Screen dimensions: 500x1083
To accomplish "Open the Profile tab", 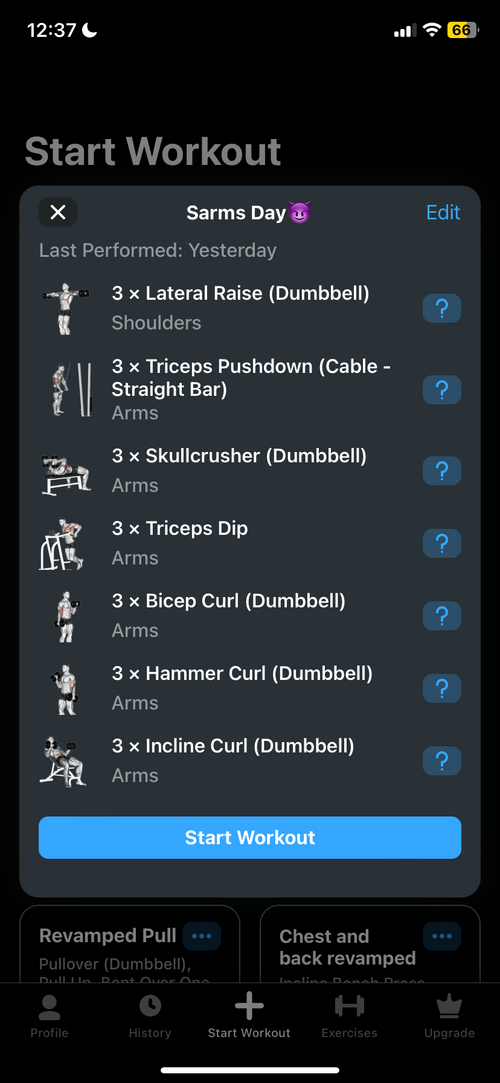I will click(50, 1016).
